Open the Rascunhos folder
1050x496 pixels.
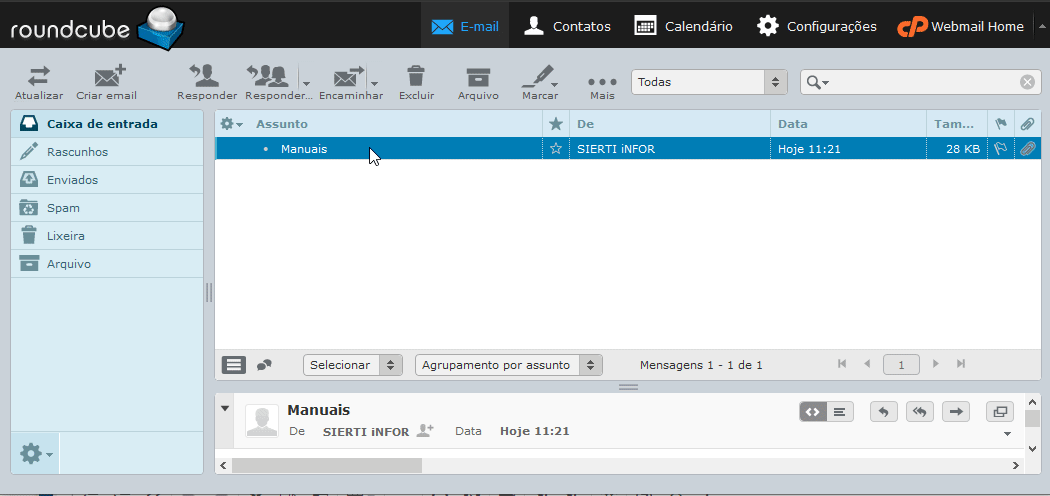(107, 152)
